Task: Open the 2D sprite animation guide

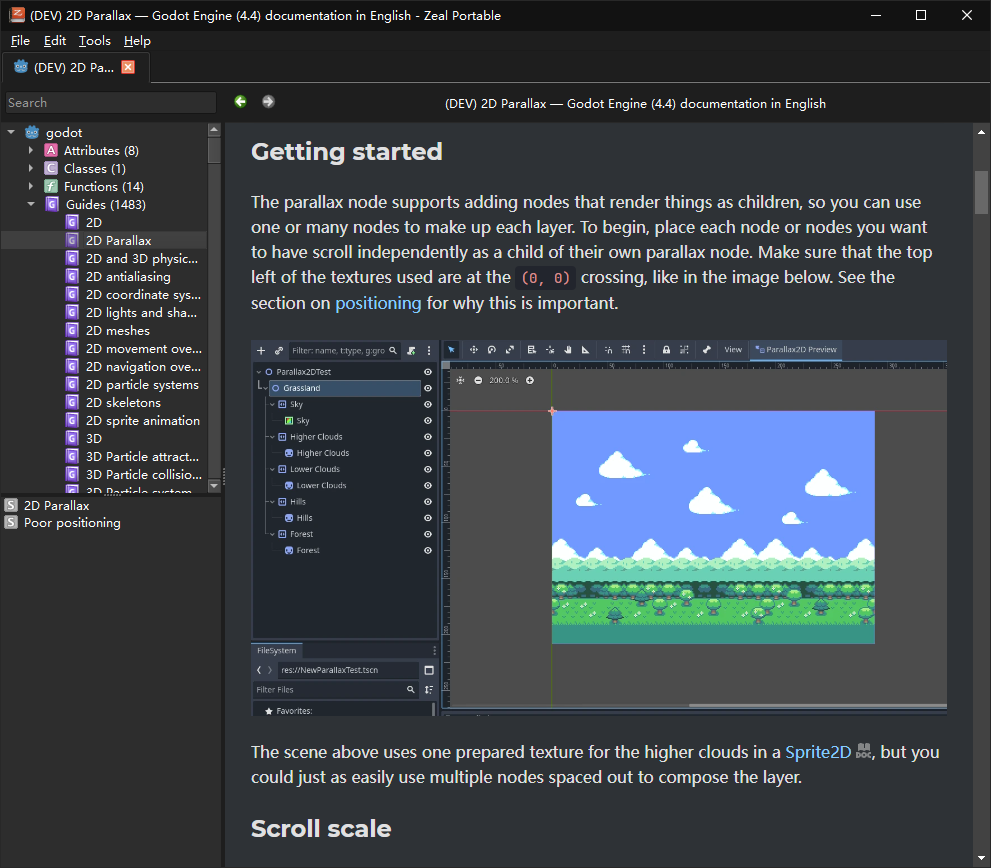Action: pyautogui.click(x=143, y=420)
